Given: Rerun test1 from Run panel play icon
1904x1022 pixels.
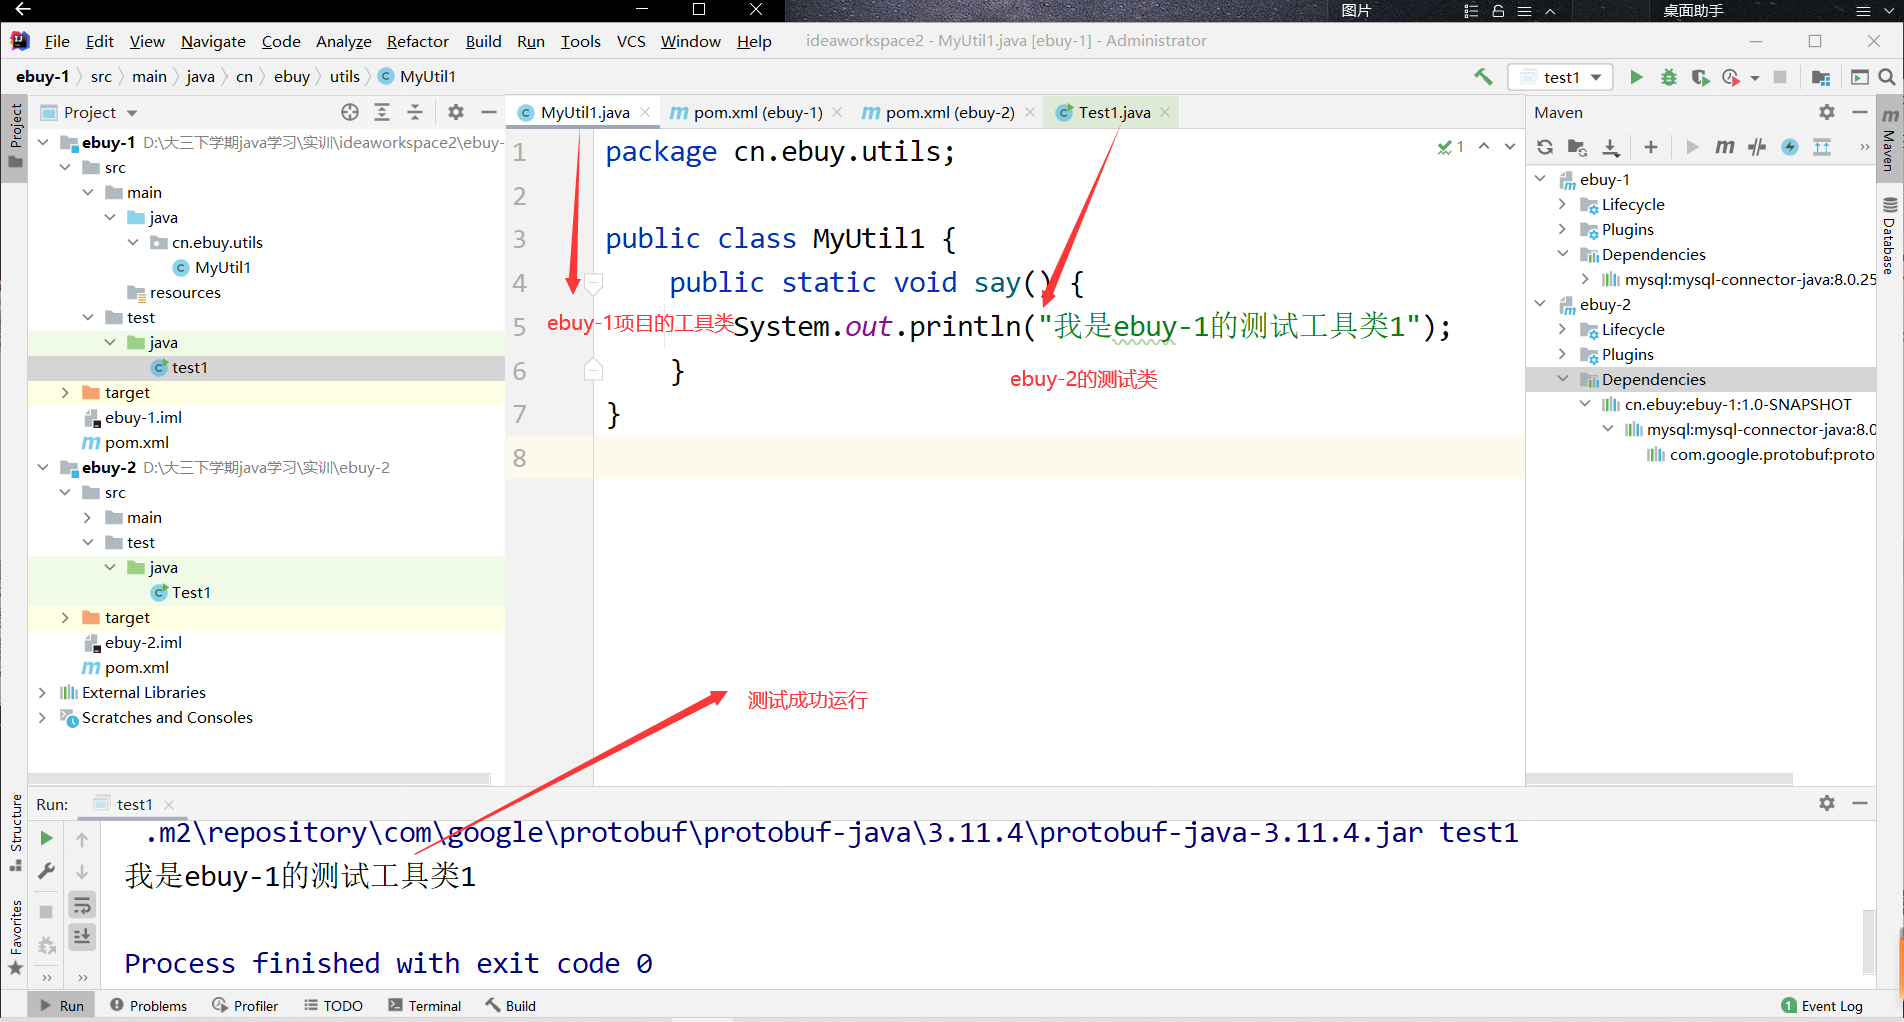Looking at the screenshot, I should (x=46, y=838).
